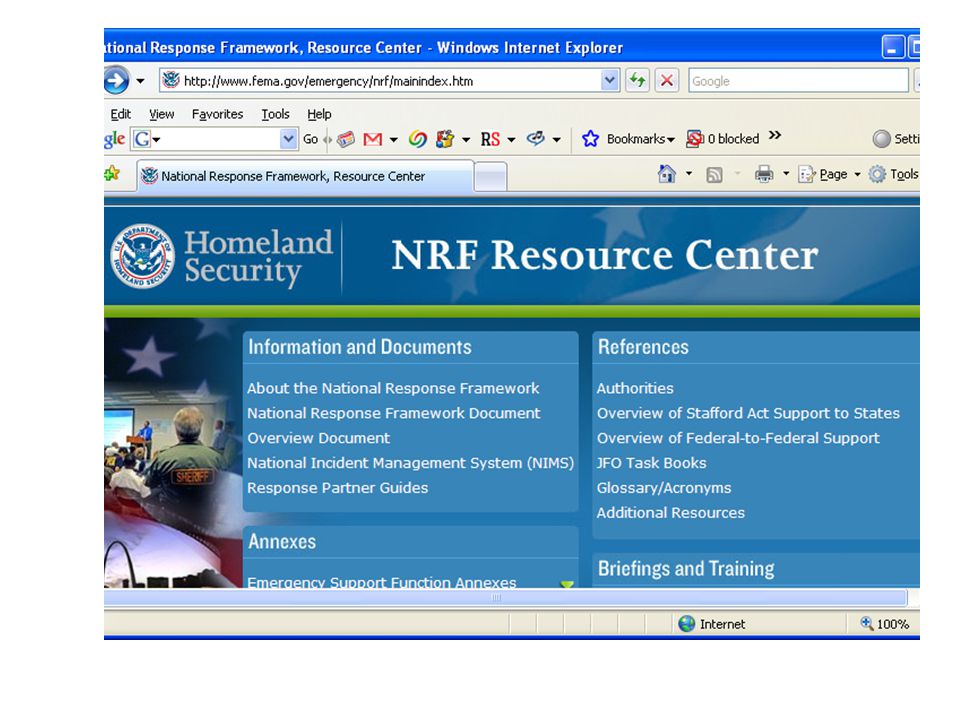Open the Overview Document link
The image size is (960, 720).
coord(318,438)
